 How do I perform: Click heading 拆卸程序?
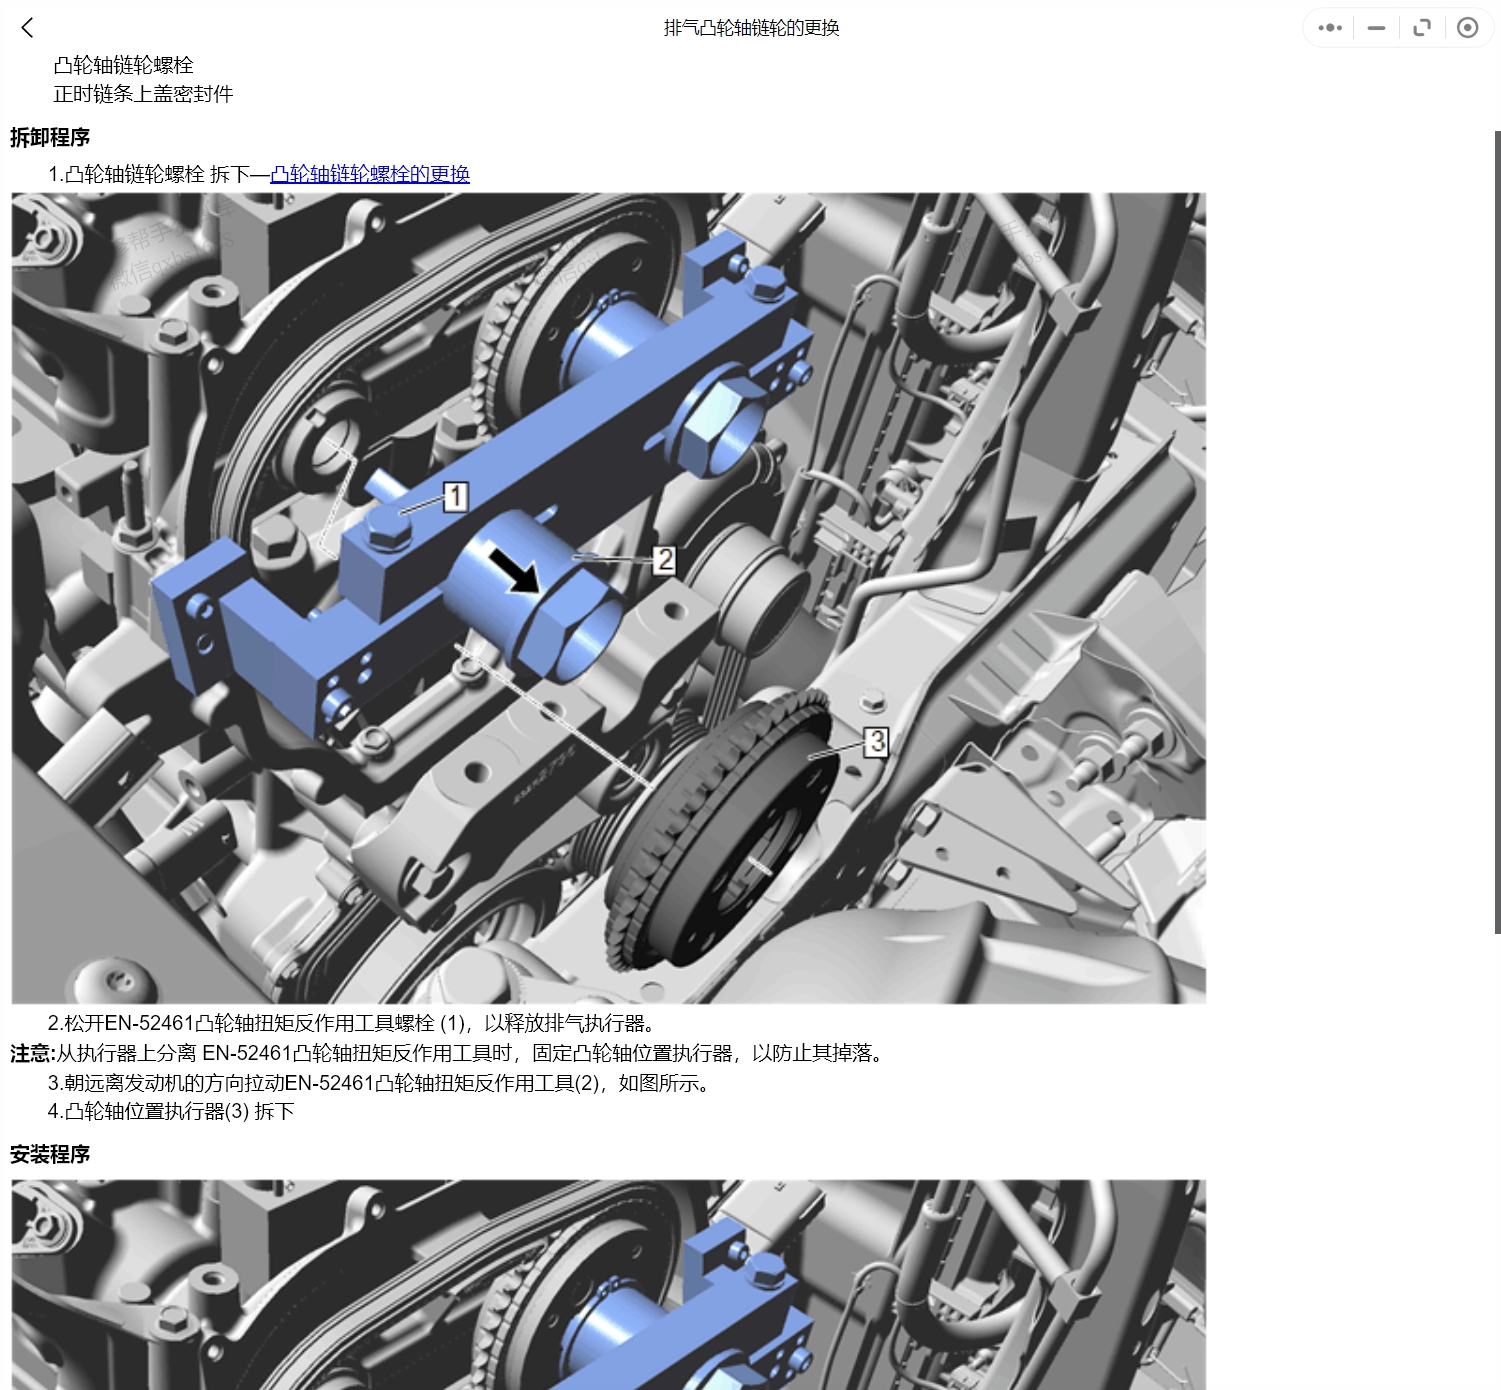[x=49, y=138]
